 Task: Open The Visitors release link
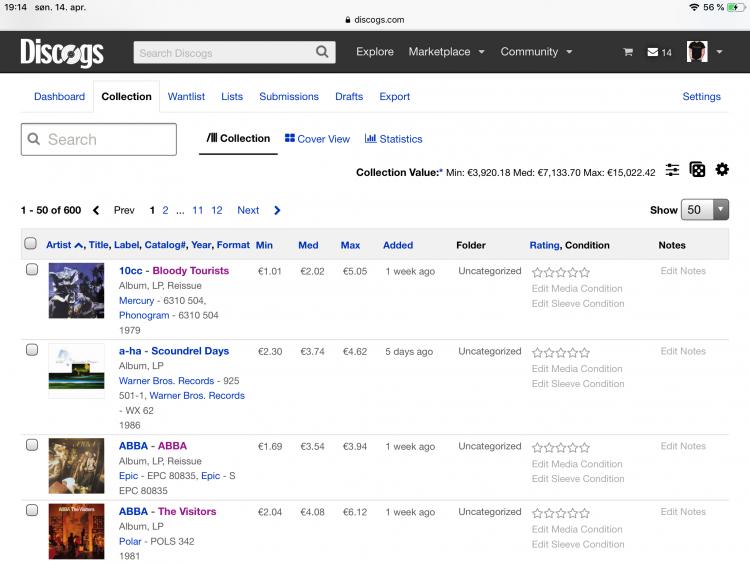pos(187,511)
